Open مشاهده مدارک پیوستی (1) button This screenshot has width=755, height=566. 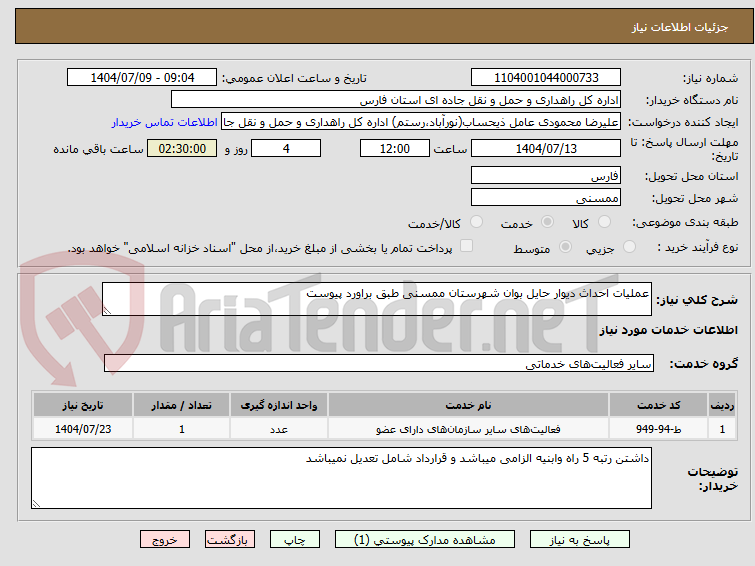tap(425, 540)
